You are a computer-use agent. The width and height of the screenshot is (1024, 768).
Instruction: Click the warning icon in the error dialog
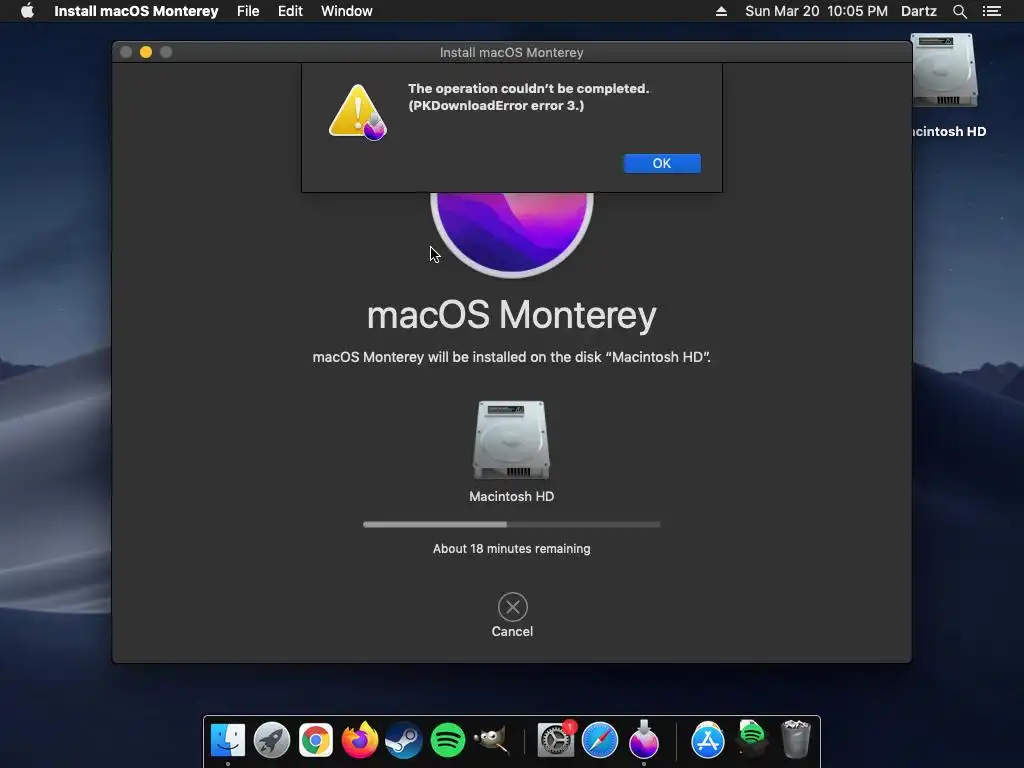click(357, 112)
